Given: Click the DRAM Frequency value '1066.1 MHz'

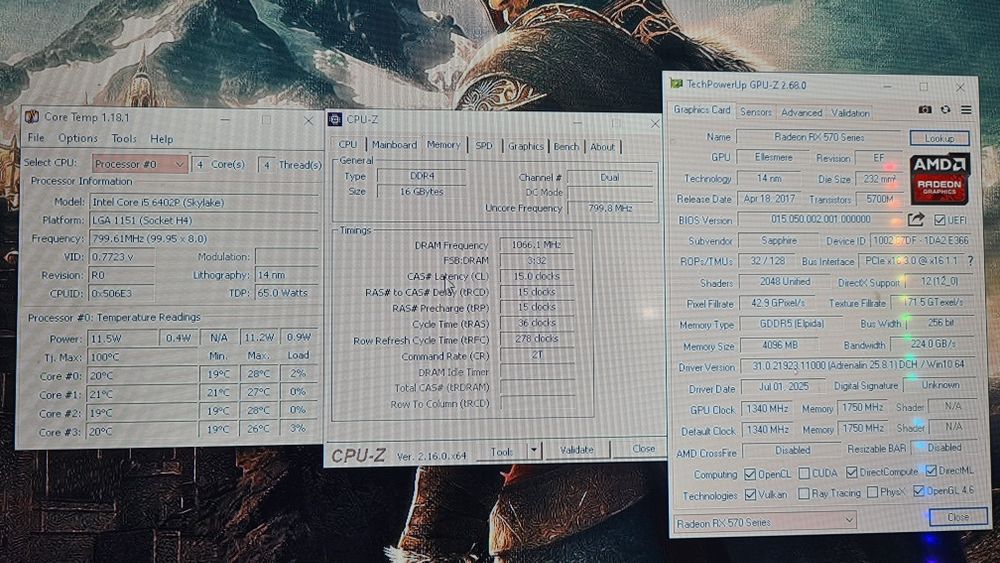Looking at the screenshot, I should (x=536, y=244).
